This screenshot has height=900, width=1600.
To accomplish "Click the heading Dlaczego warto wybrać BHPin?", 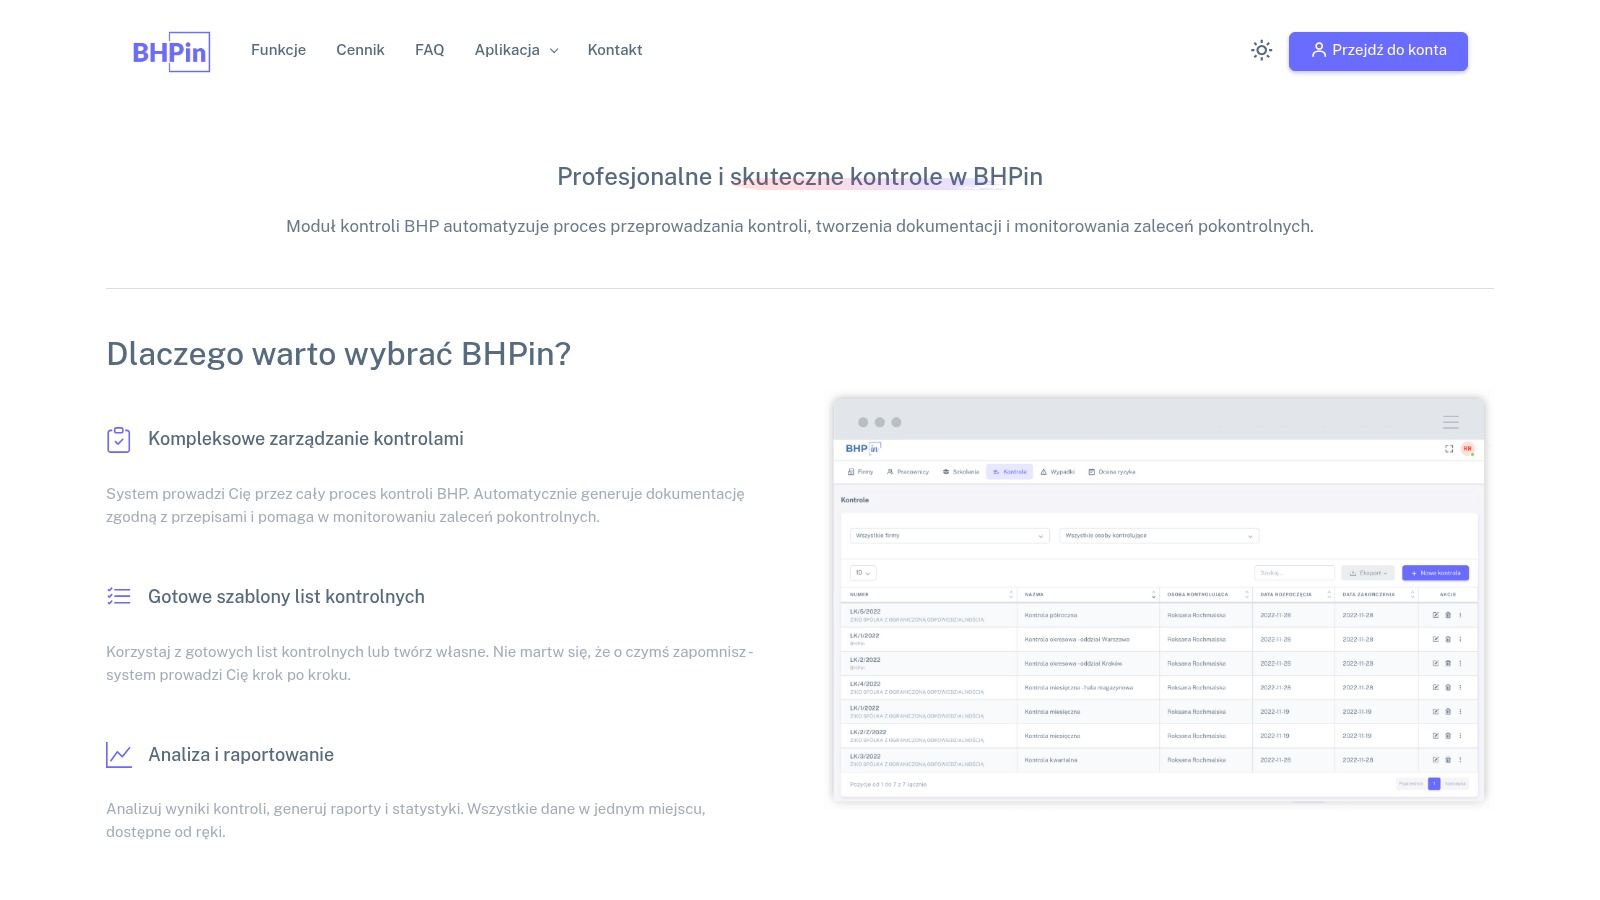I will (339, 354).
